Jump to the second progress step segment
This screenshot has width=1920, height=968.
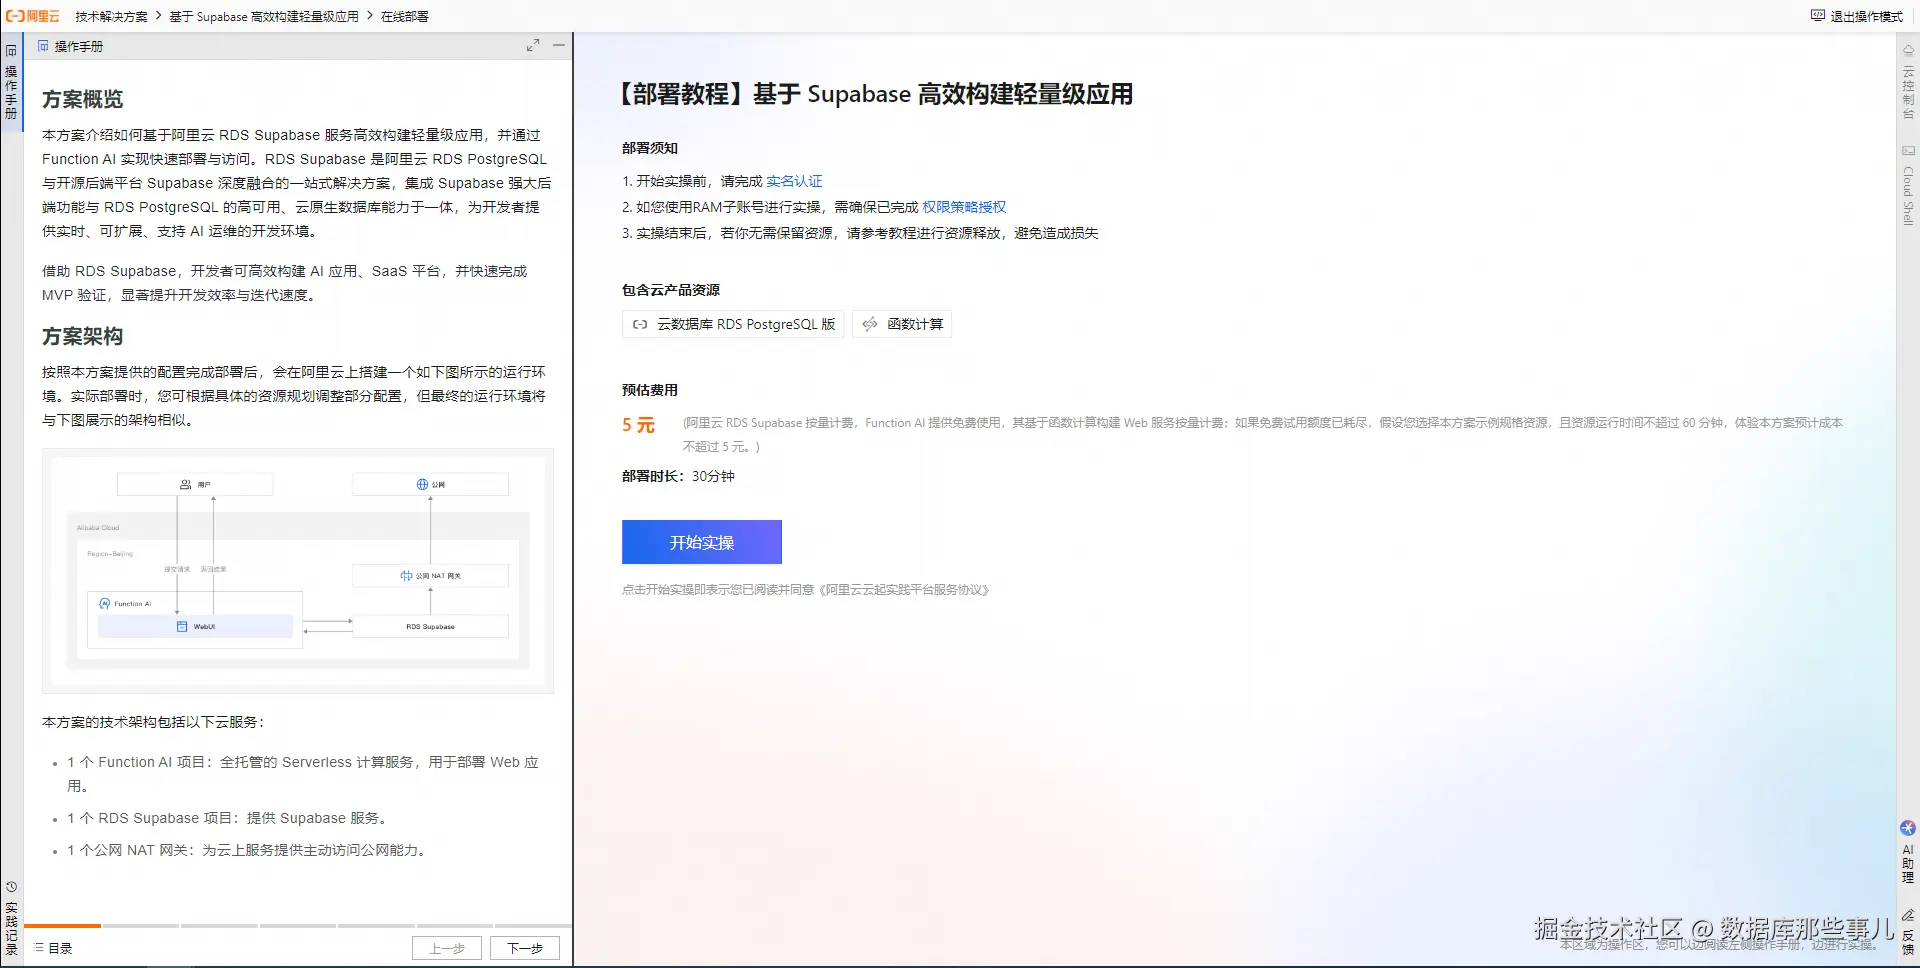tap(140, 926)
